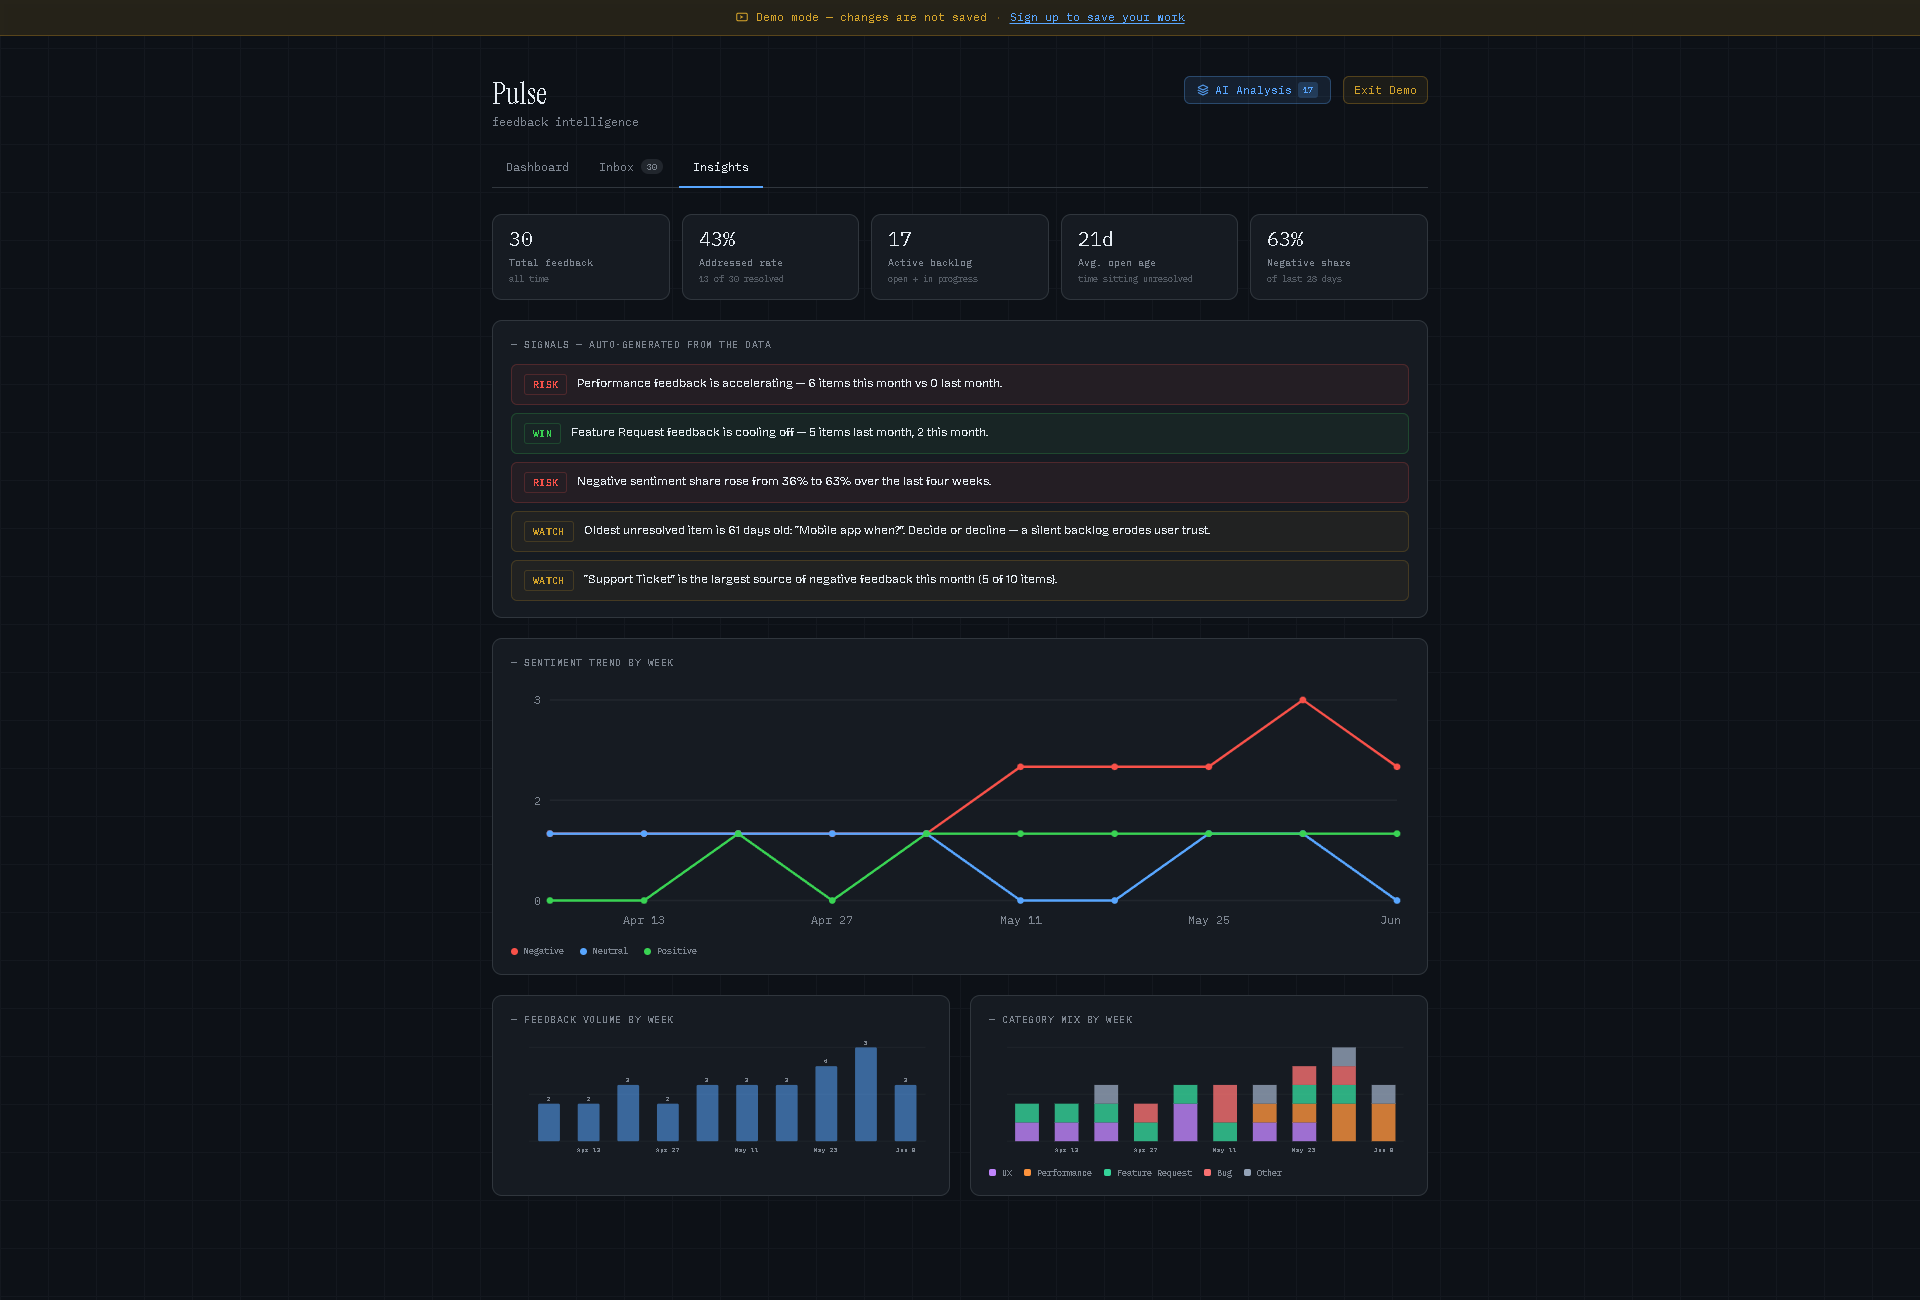The width and height of the screenshot is (1920, 1300).
Task: Click the tallest stacked bar in Category Mix chart
Action: (x=1344, y=1094)
